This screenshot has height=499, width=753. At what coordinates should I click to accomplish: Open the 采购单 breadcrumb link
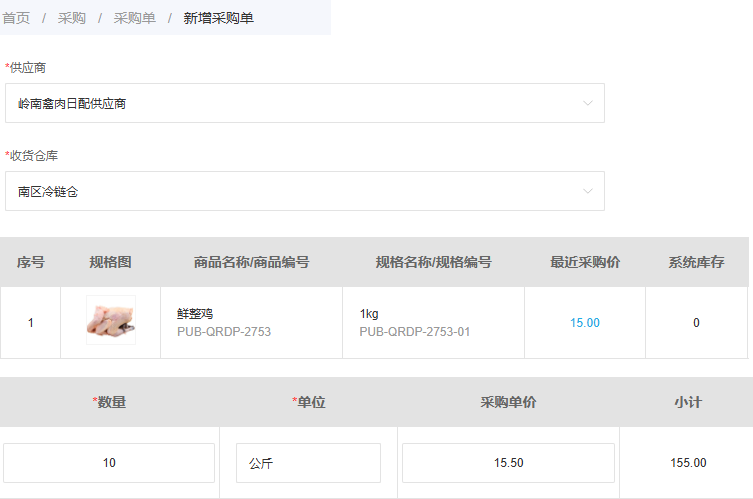click(134, 18)
